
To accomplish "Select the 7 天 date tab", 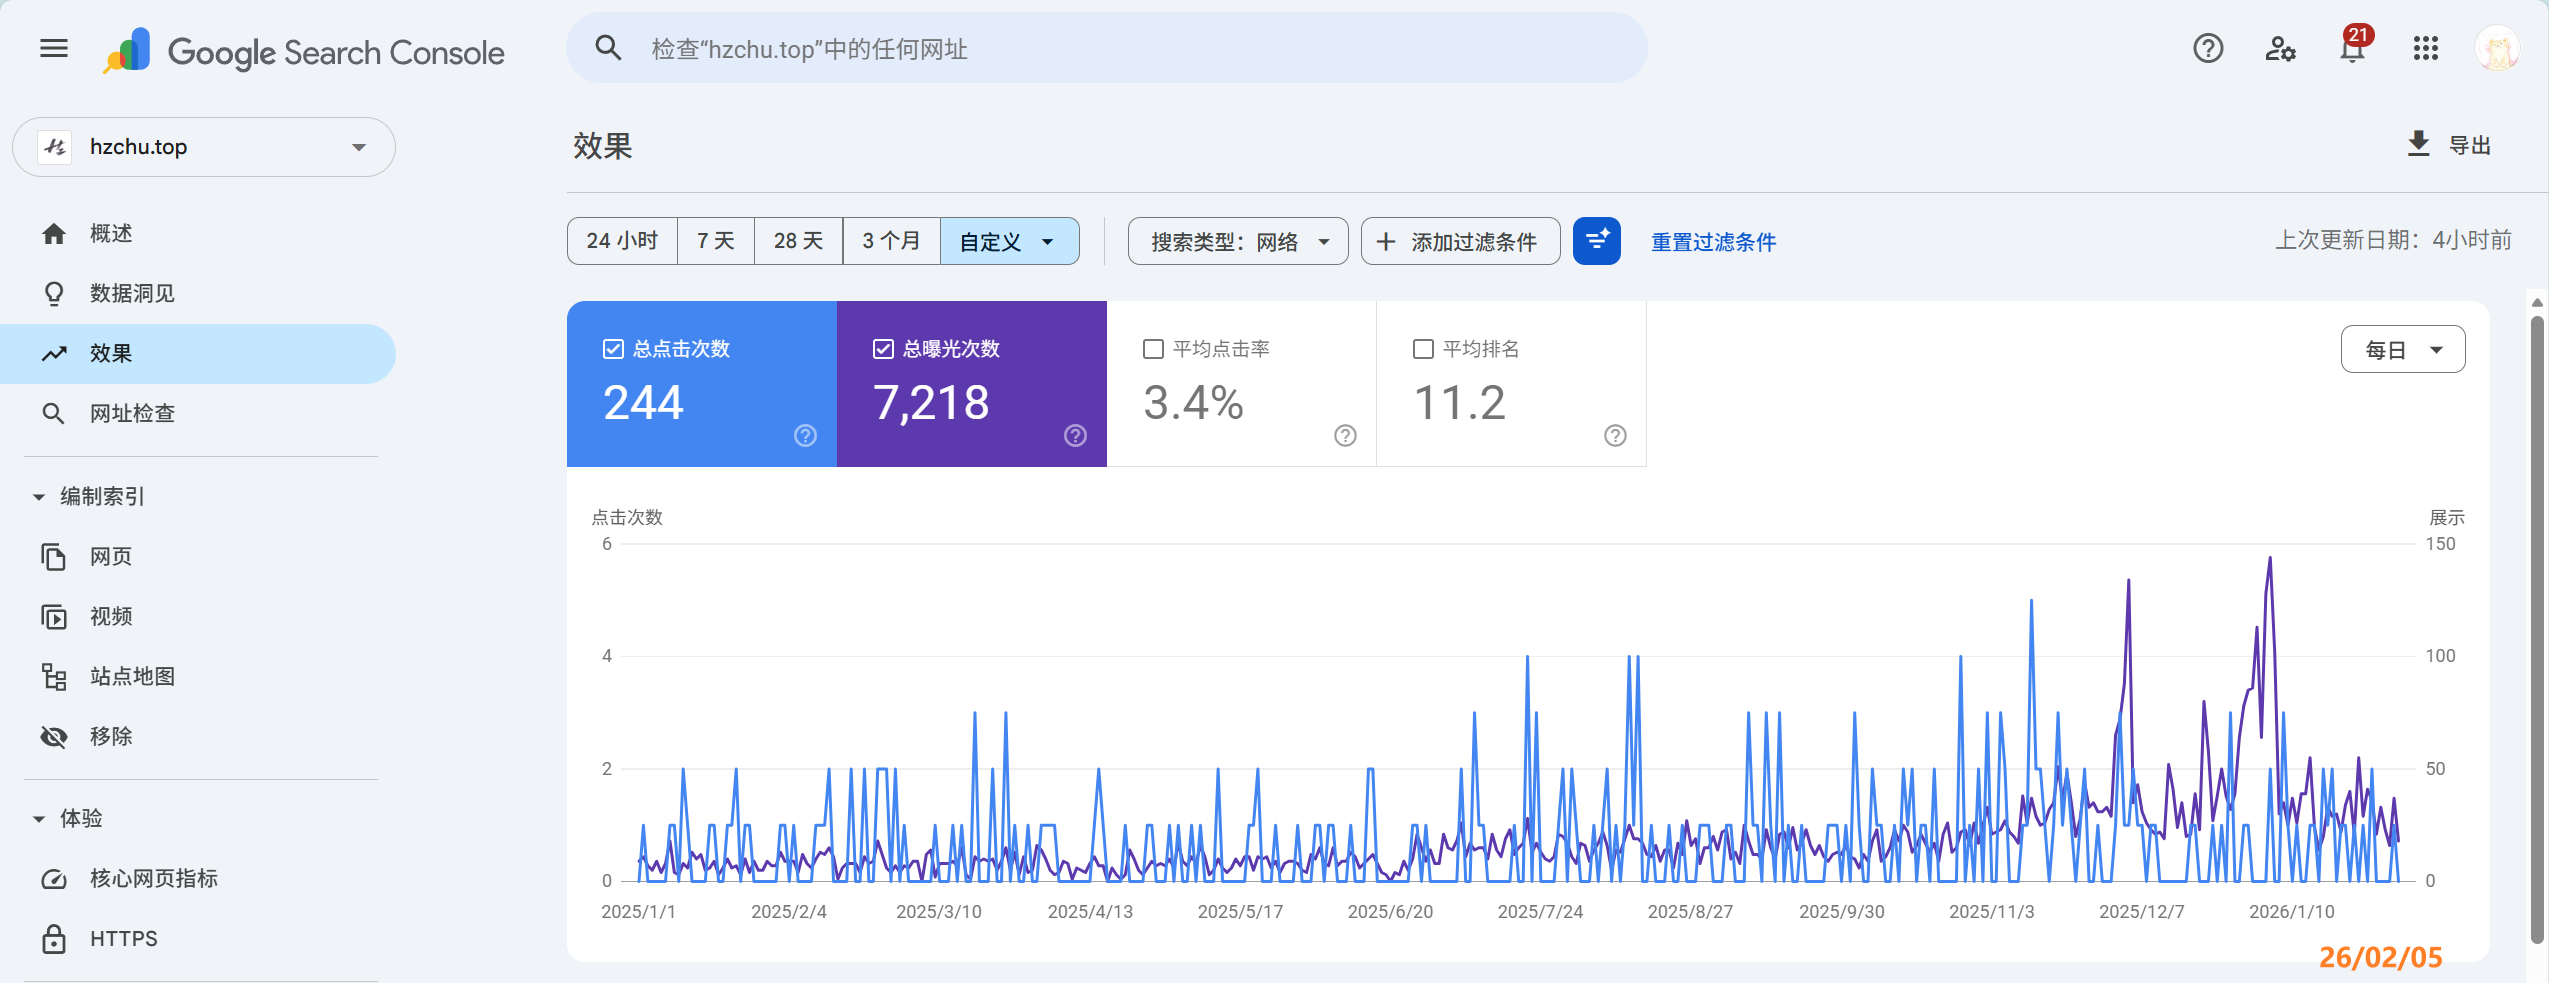I will click(716, 241).
